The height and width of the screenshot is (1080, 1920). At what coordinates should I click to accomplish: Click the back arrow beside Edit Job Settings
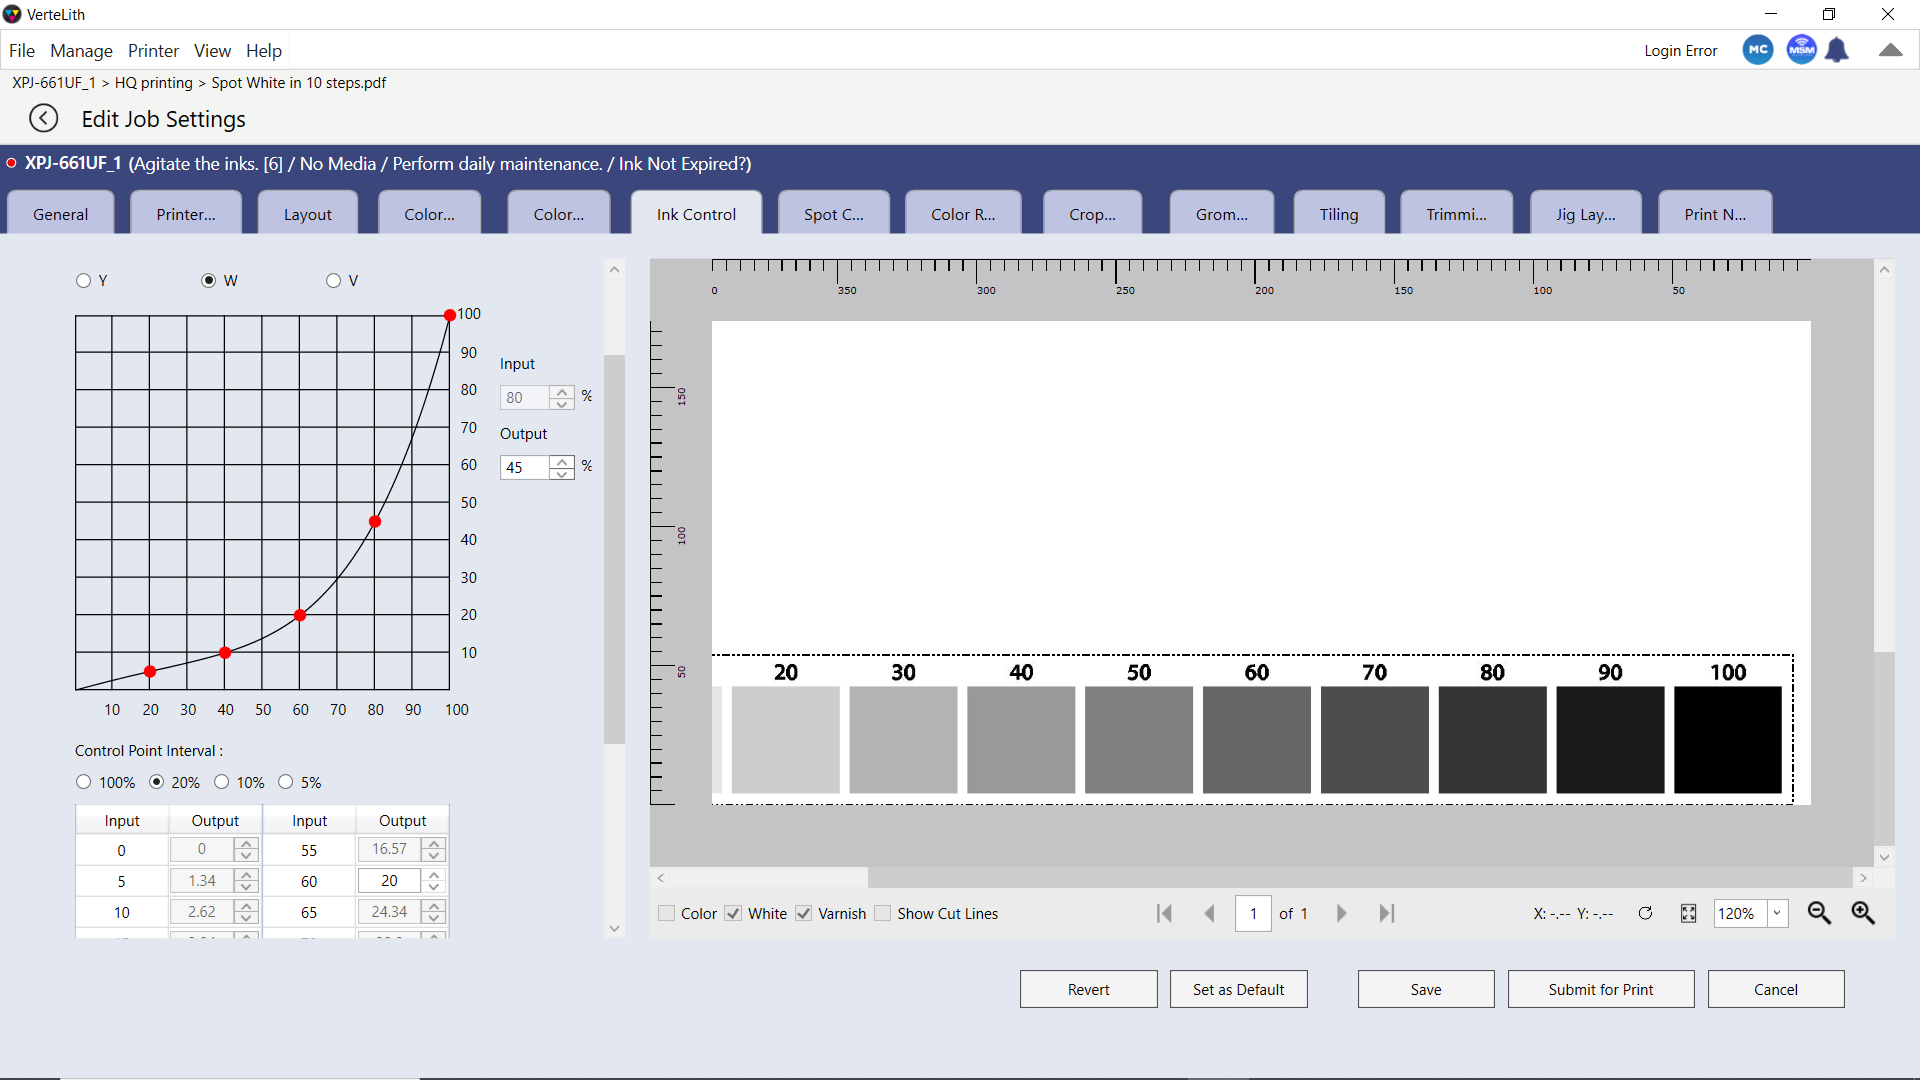[x=43, y=118]
